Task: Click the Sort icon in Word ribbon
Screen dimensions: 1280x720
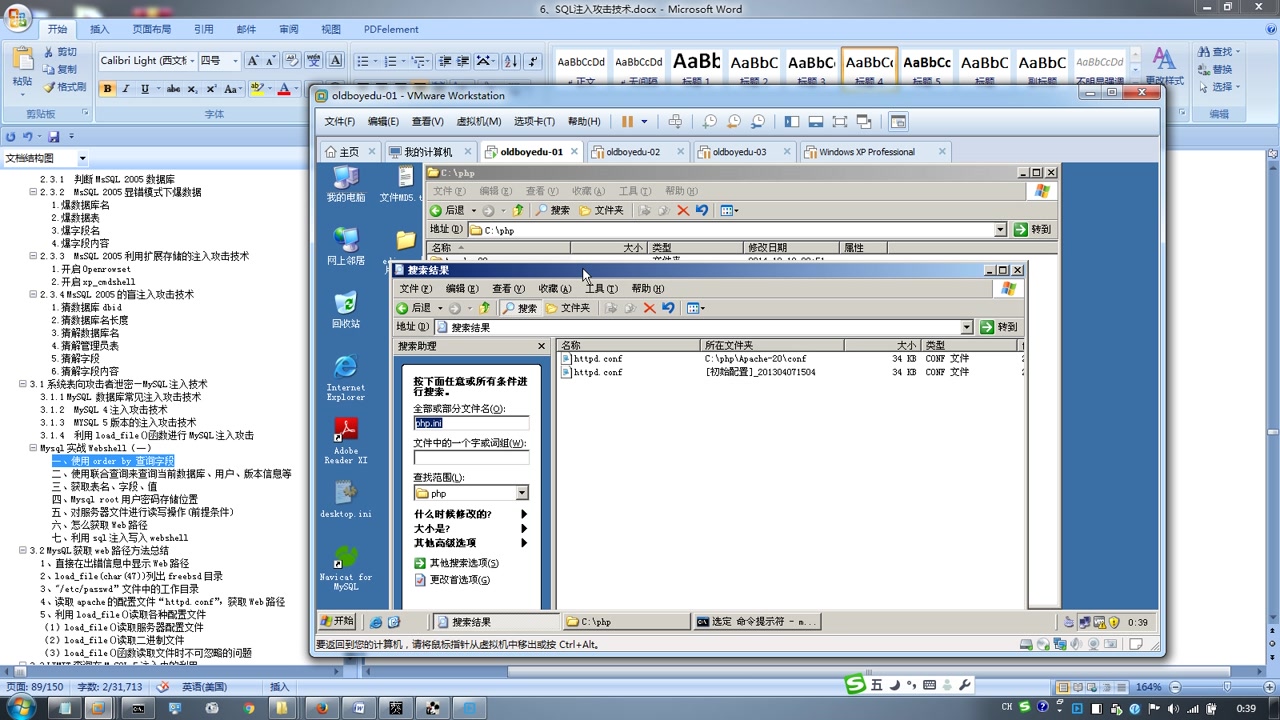Action: [511, 61]
